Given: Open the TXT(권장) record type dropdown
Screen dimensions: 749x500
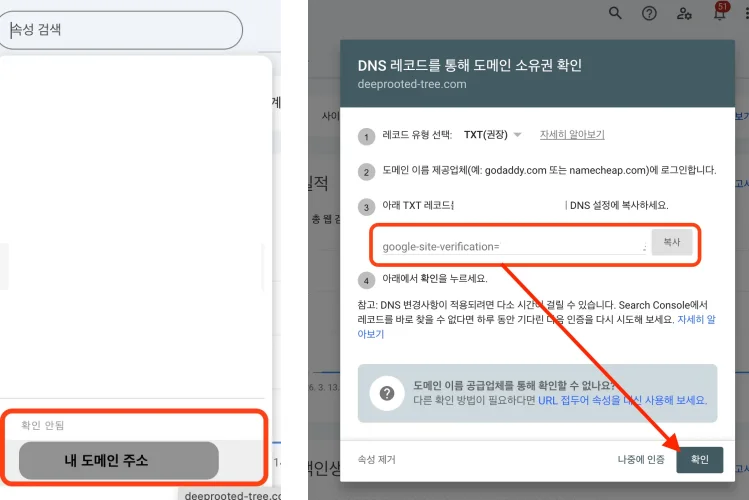Looking at the screenshot, I should [492, 135].
